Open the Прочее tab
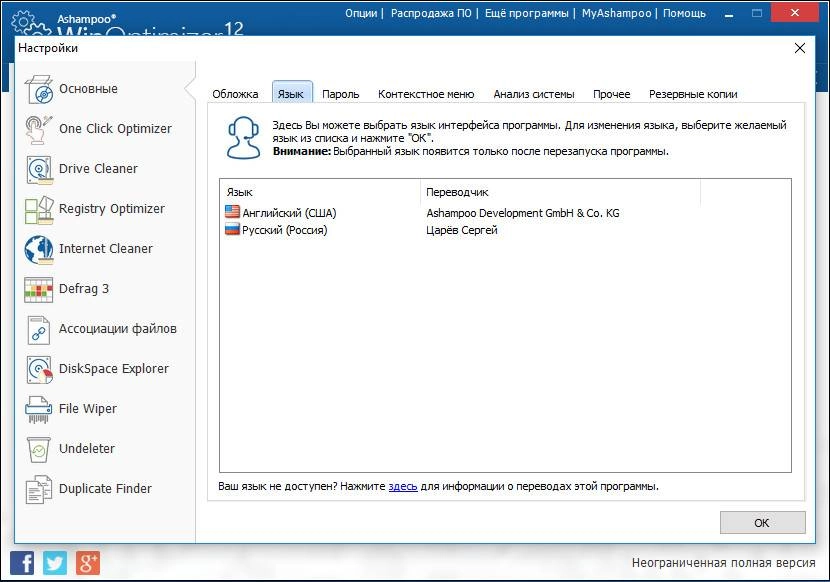The image size is (830, 582). 611,94
